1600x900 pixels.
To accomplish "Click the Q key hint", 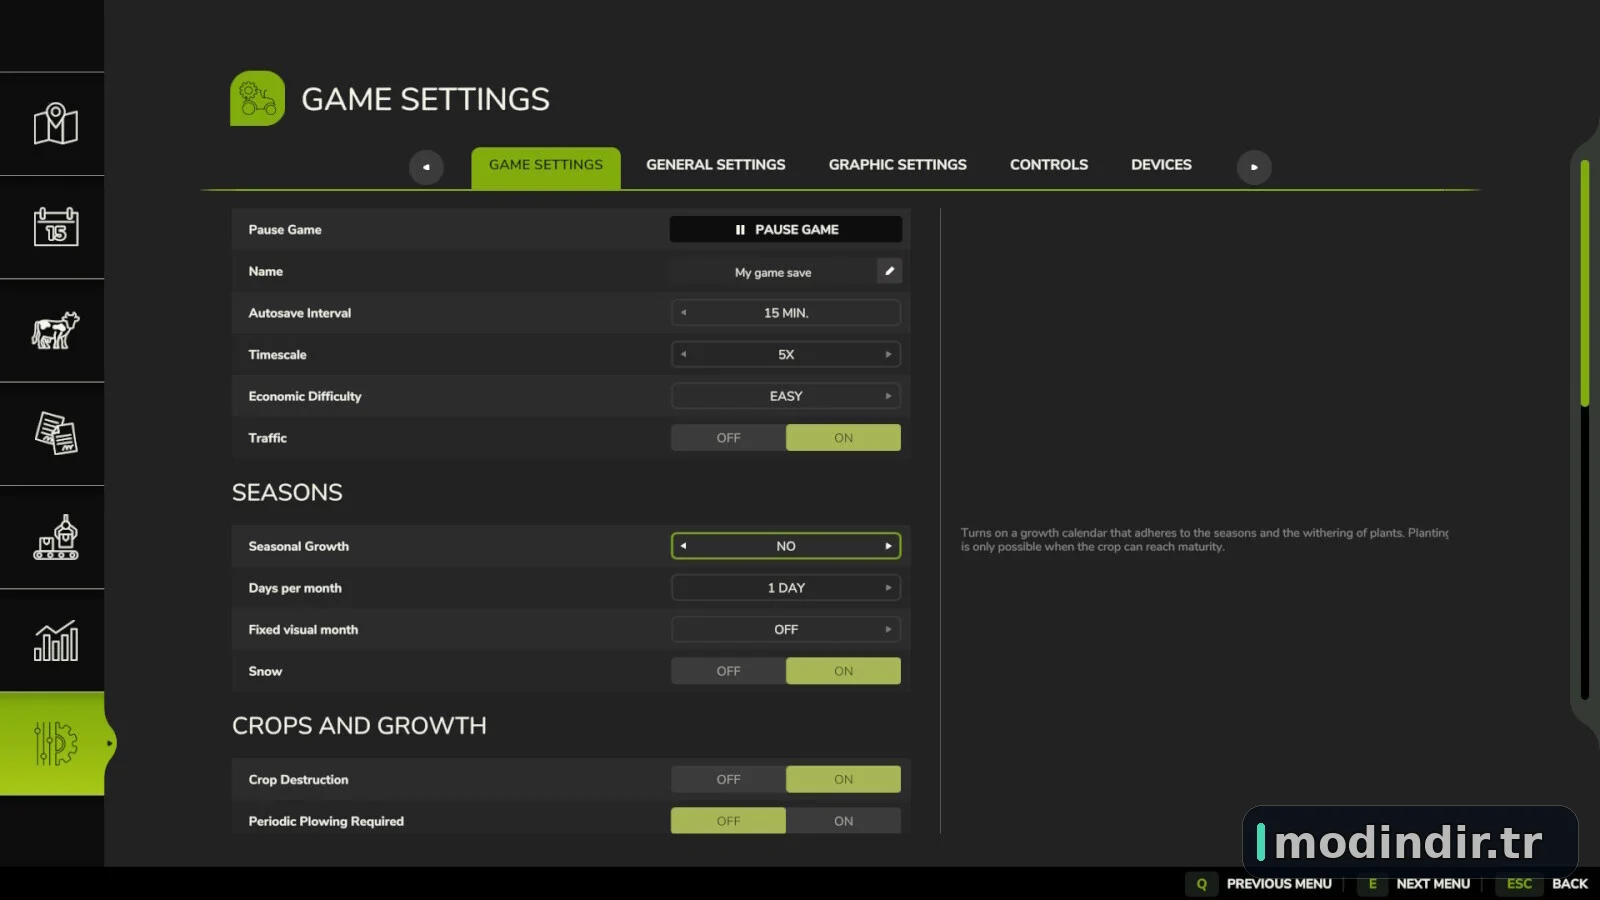I will (x=1202, y=884).
